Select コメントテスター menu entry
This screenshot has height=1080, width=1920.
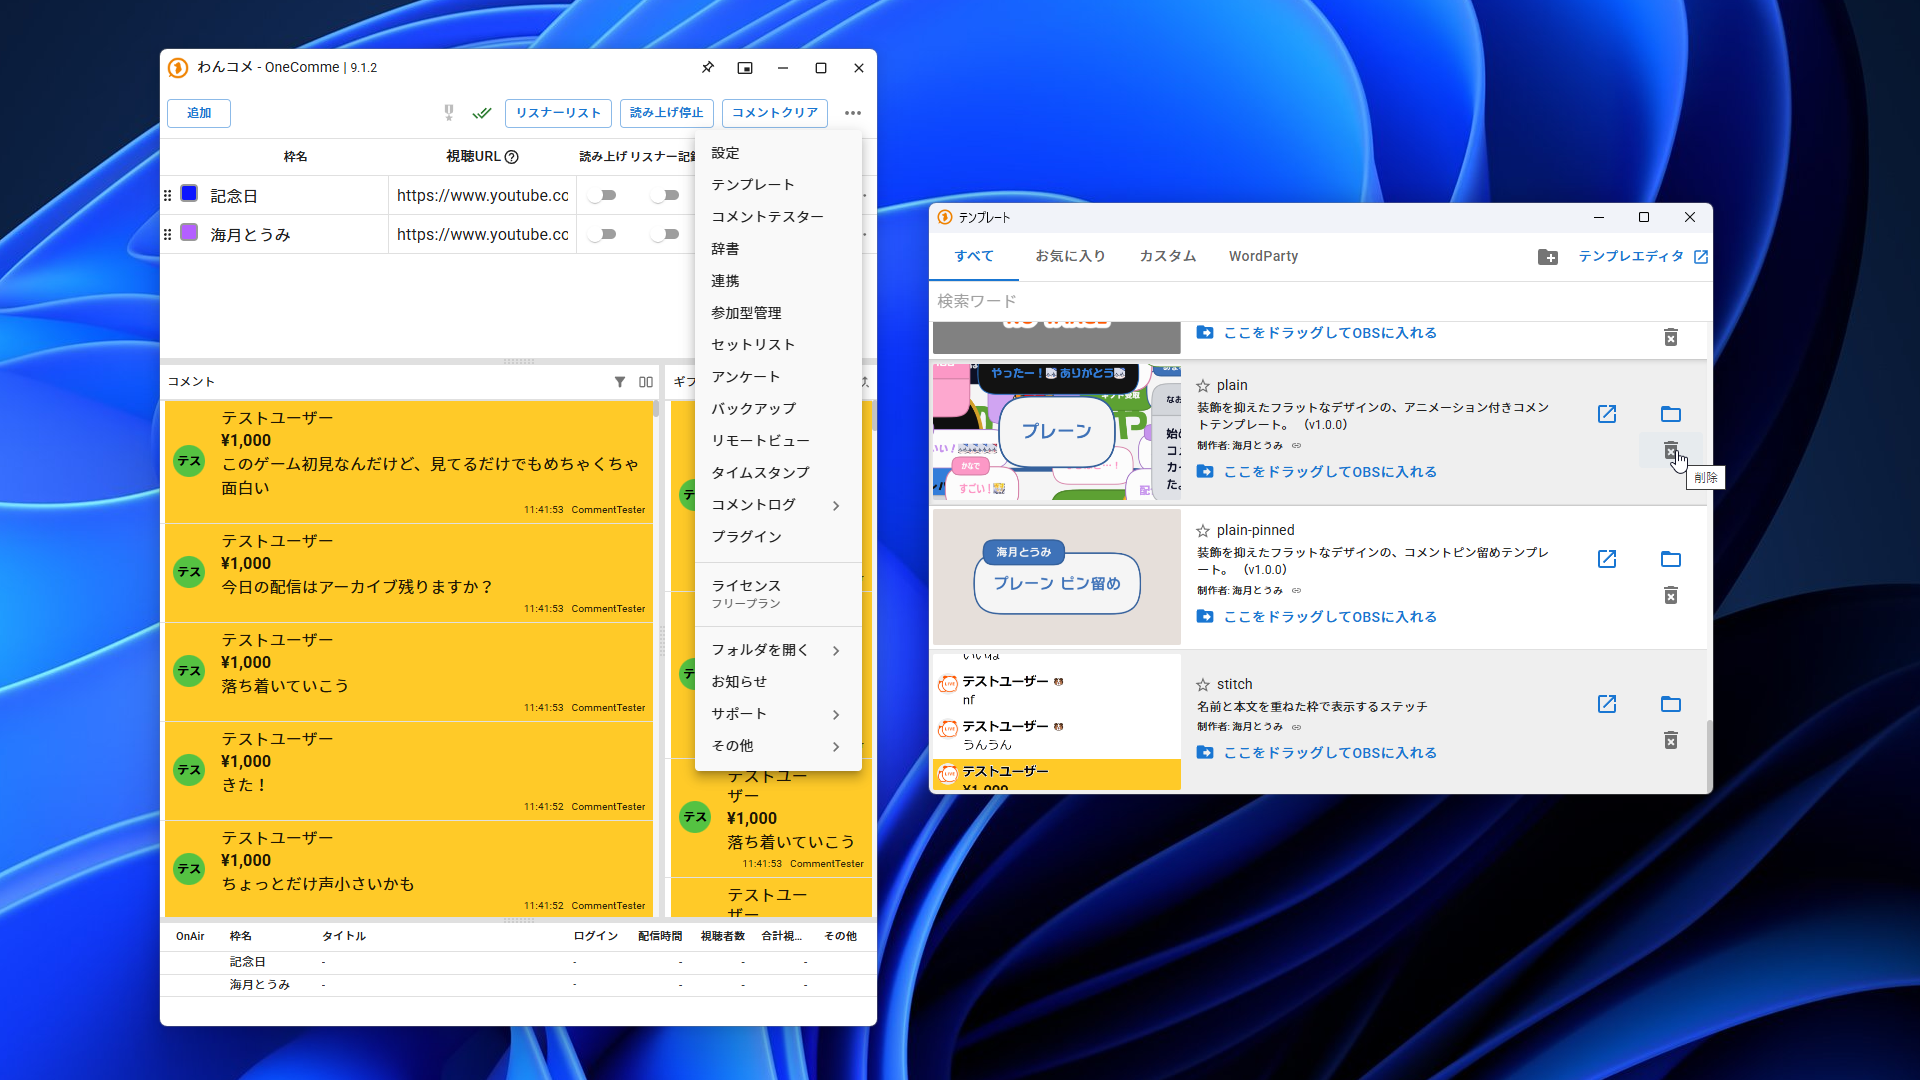(778, 217)
